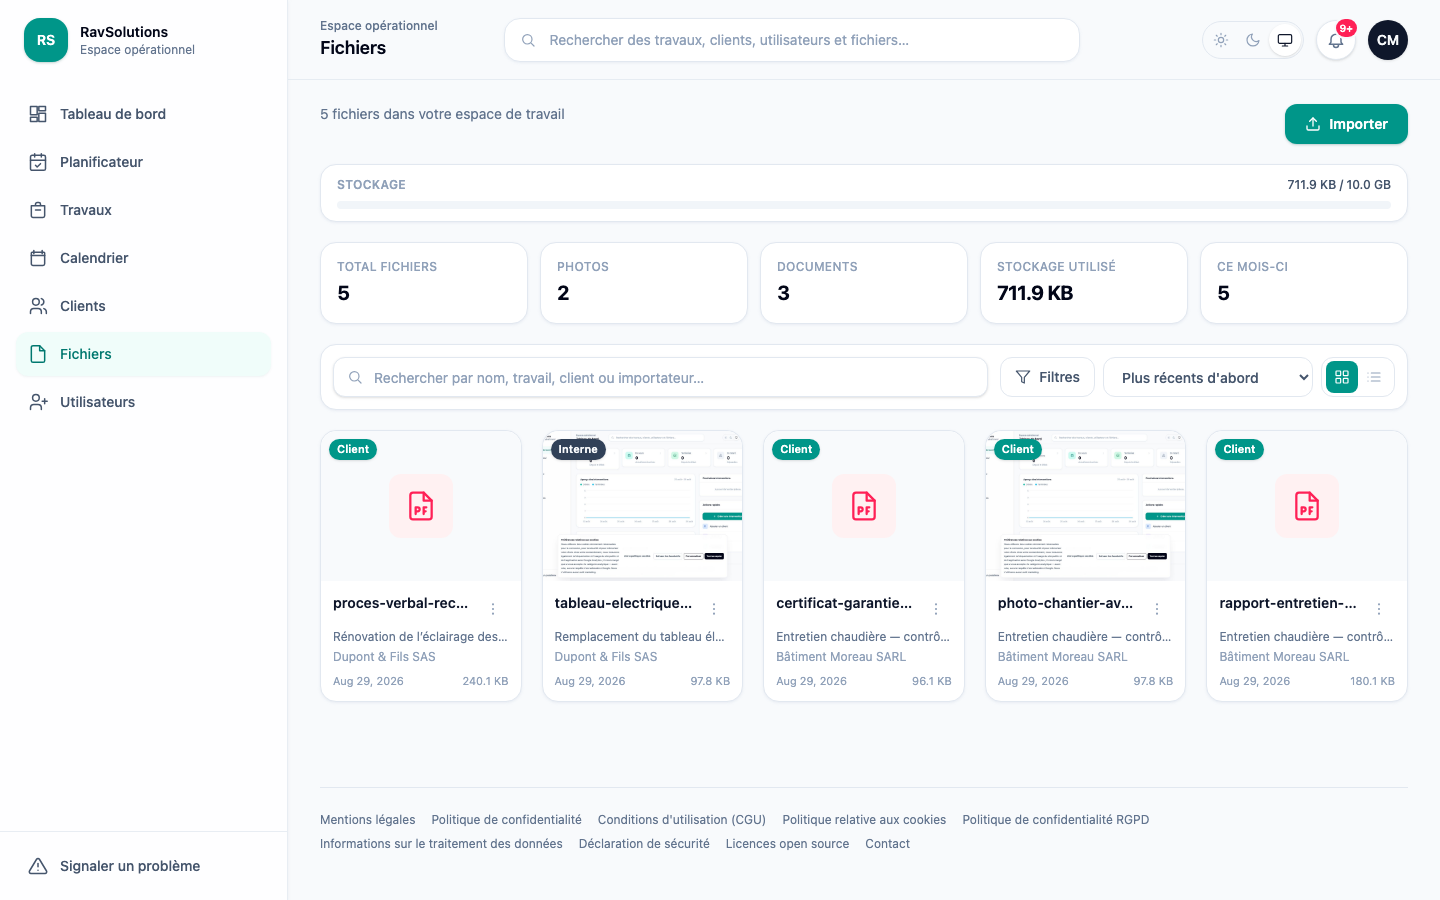Navigate to Travaux section
1440x900 pixels.
point(144,210)
